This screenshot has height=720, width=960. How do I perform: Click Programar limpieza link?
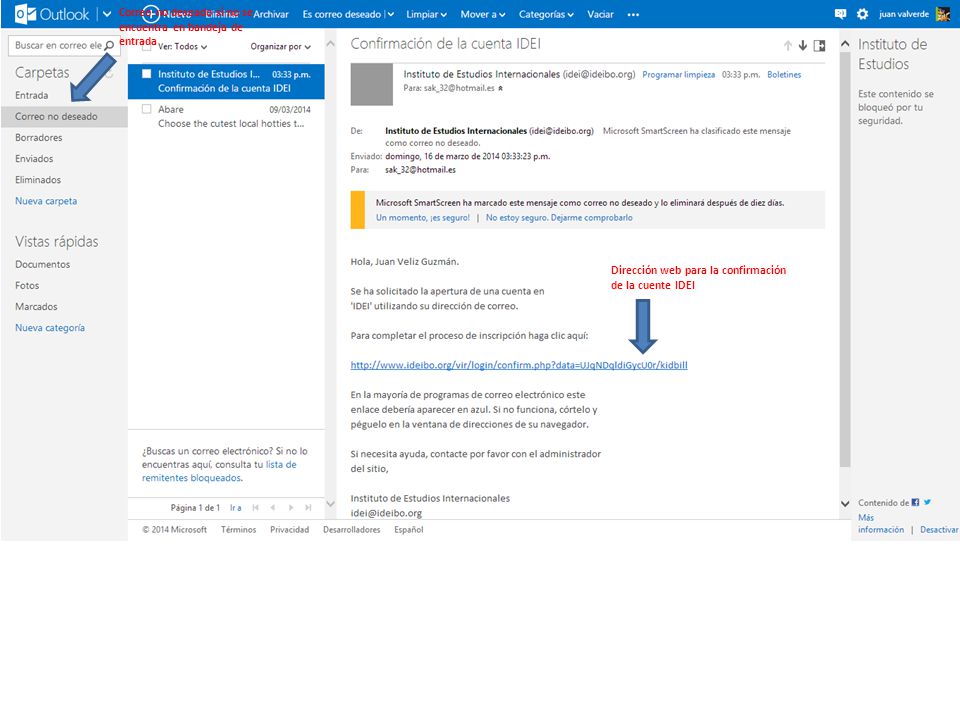pos(678,75)
